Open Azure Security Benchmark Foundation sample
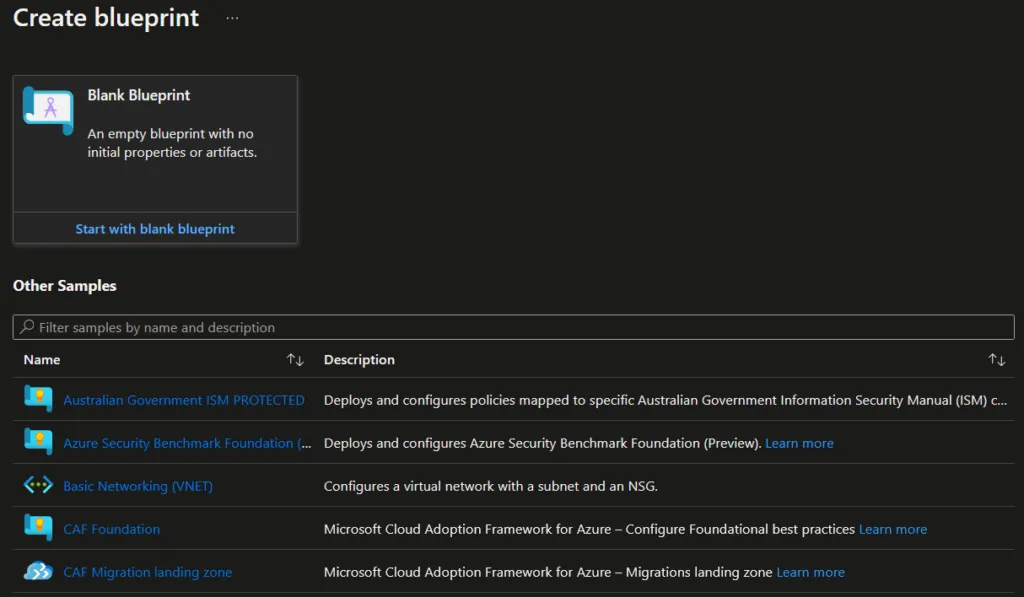 click(187, 444)
